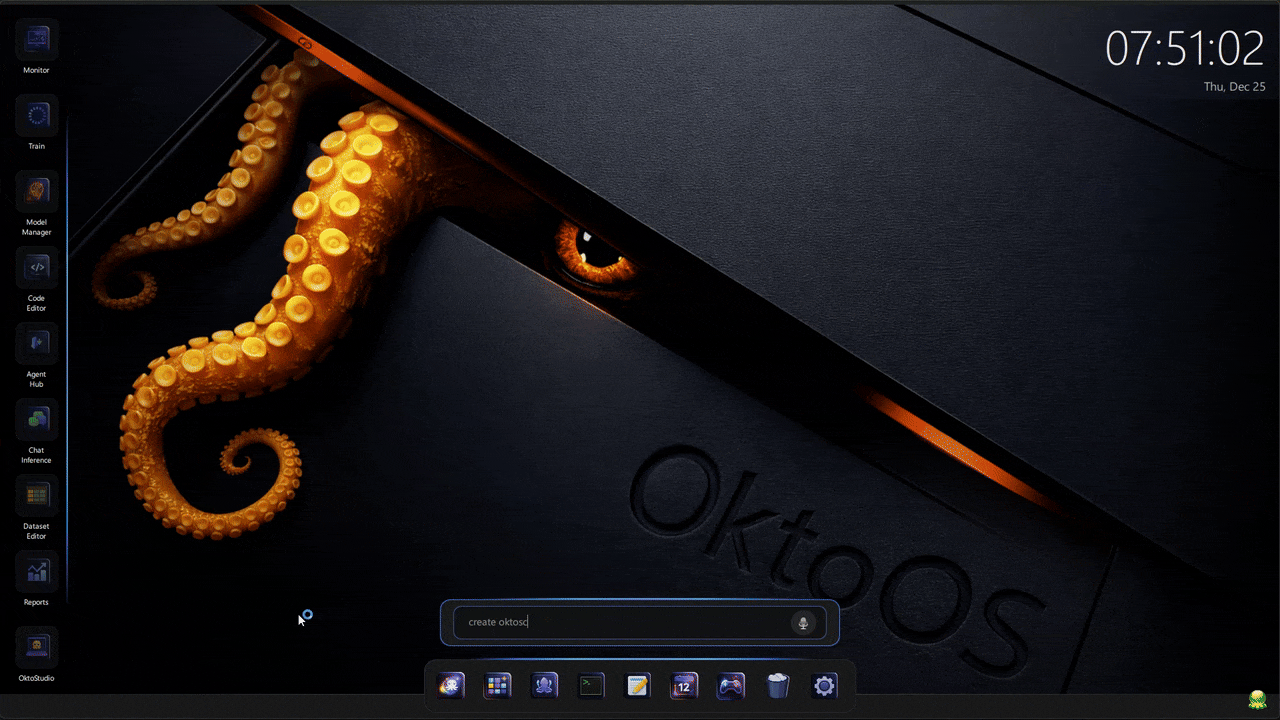Image resolution: width=1280 pixels, height=720 pixels.
Task: Open the Agent Hub
Action: pos(36,344)
